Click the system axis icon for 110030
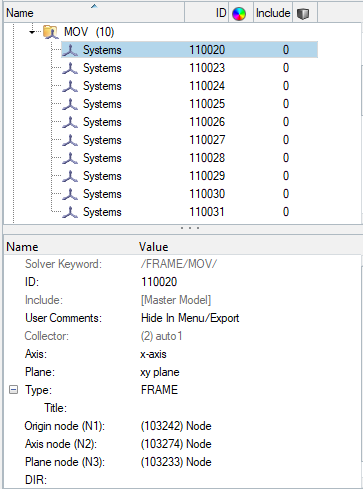Viewport: 363px width, 489px height. coord(70,194)
